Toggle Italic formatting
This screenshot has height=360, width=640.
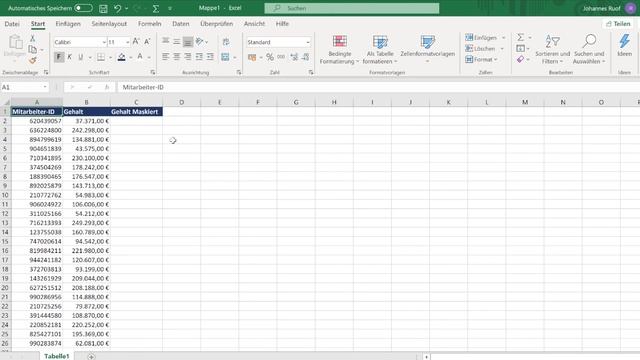click(69, 57)
